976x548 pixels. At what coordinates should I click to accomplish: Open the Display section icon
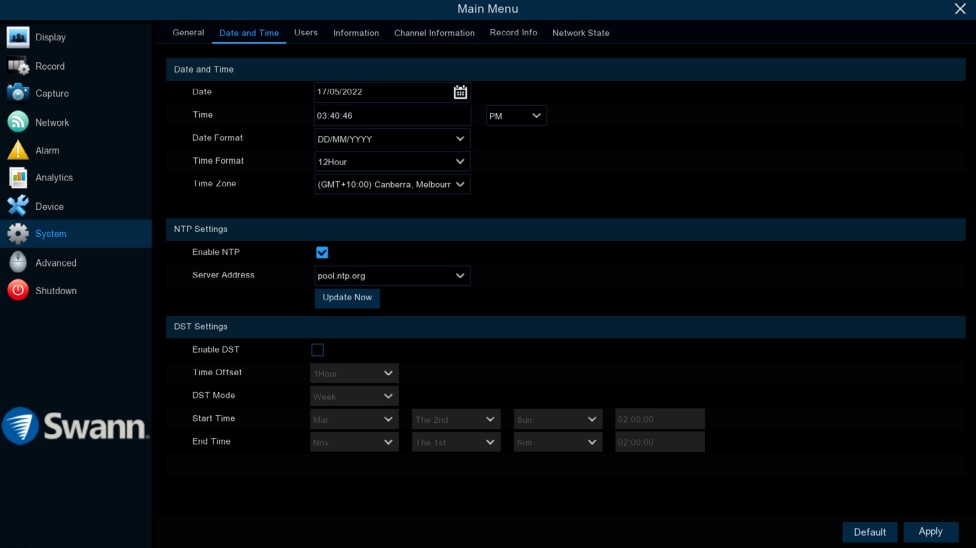(x=18, y=38)
